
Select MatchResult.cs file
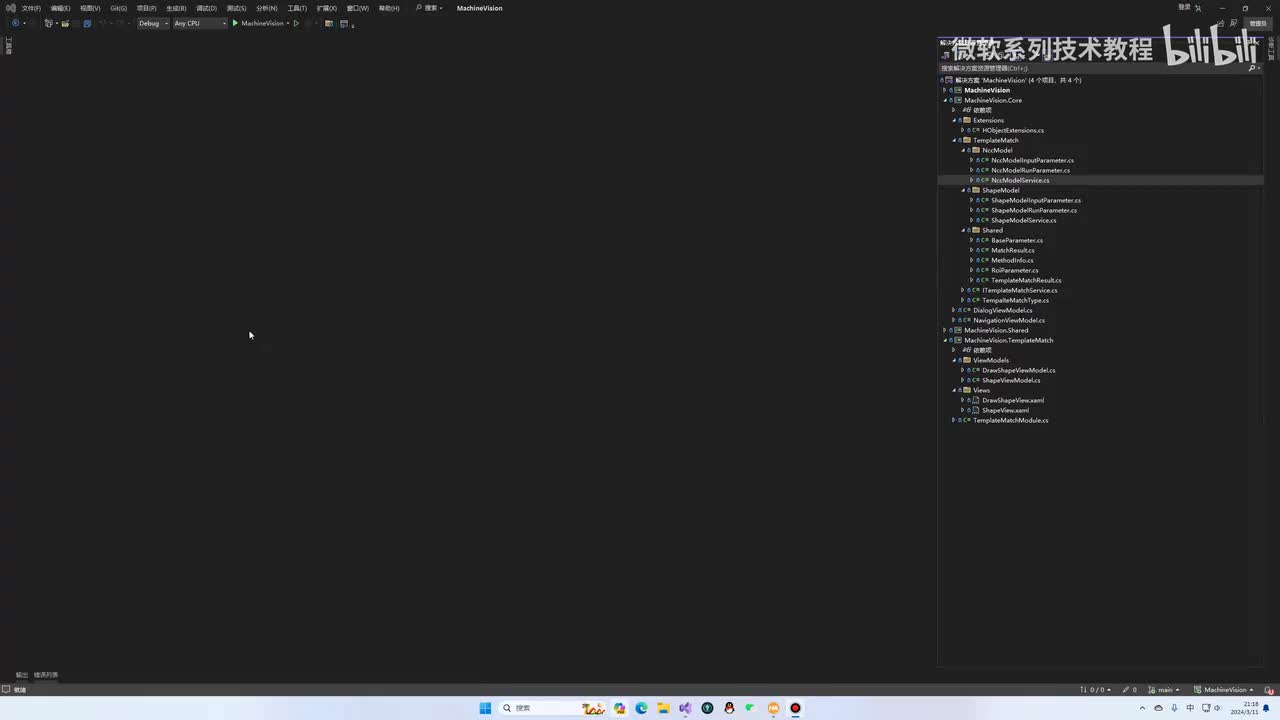click(1013, 250)
